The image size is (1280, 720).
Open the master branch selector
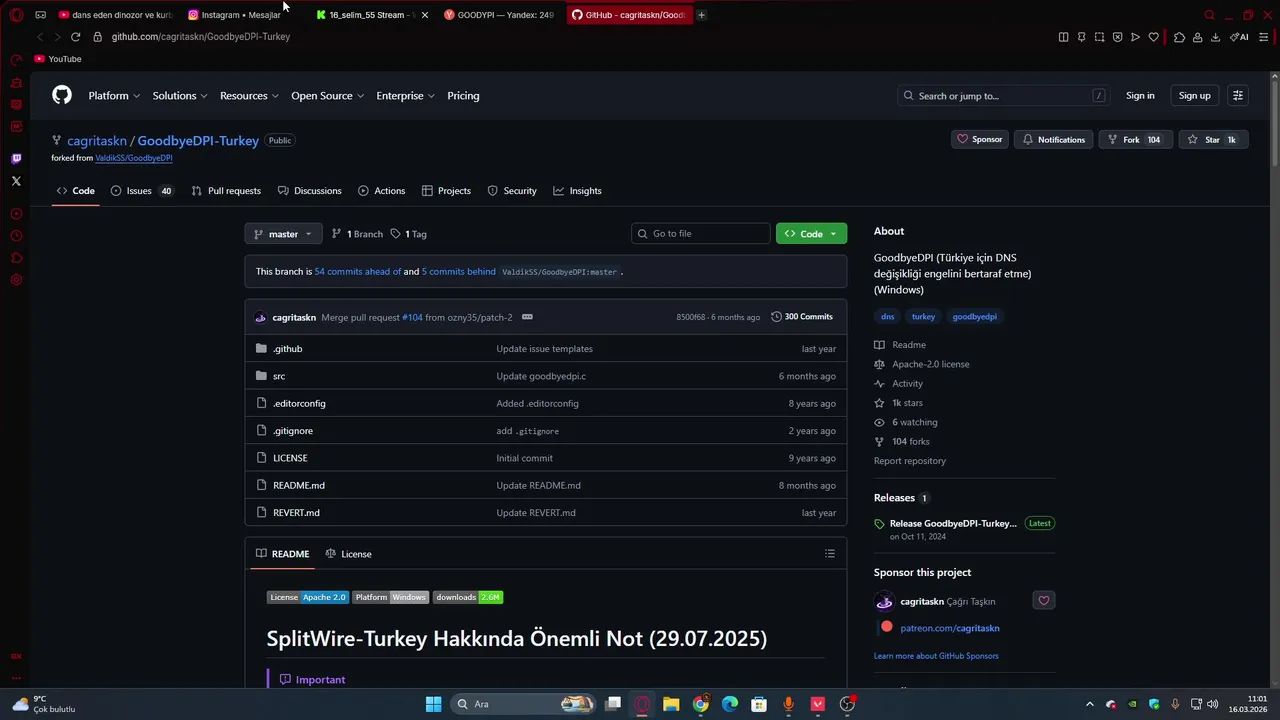[x=283, y=234]
